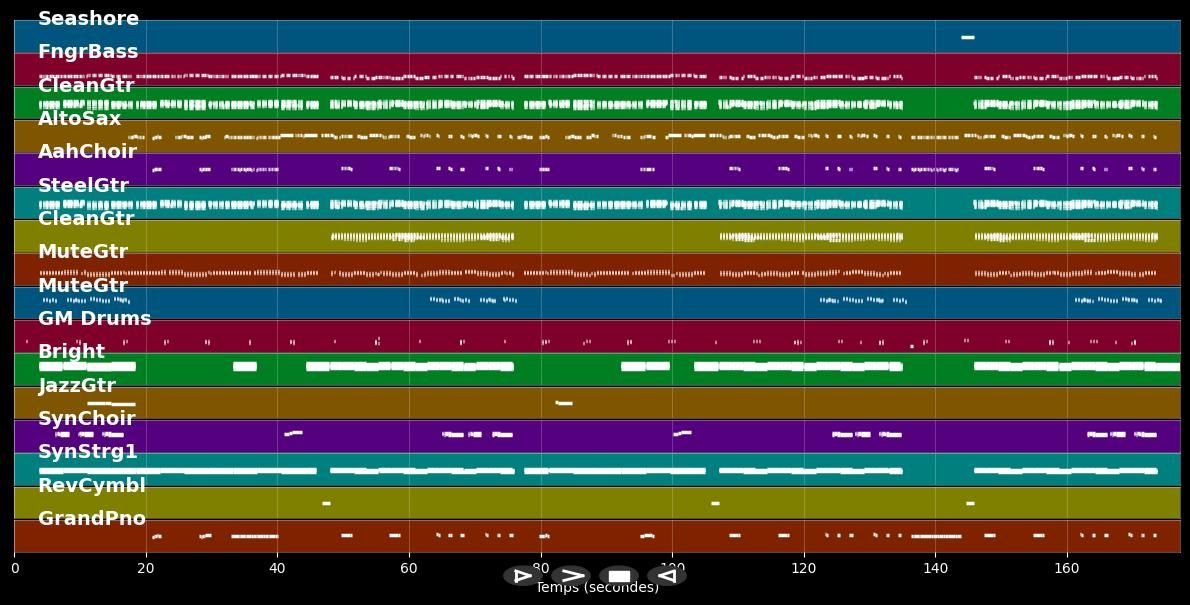Click the 0 tick label on time axis
1190x605 pixels.
coord(14,568)
